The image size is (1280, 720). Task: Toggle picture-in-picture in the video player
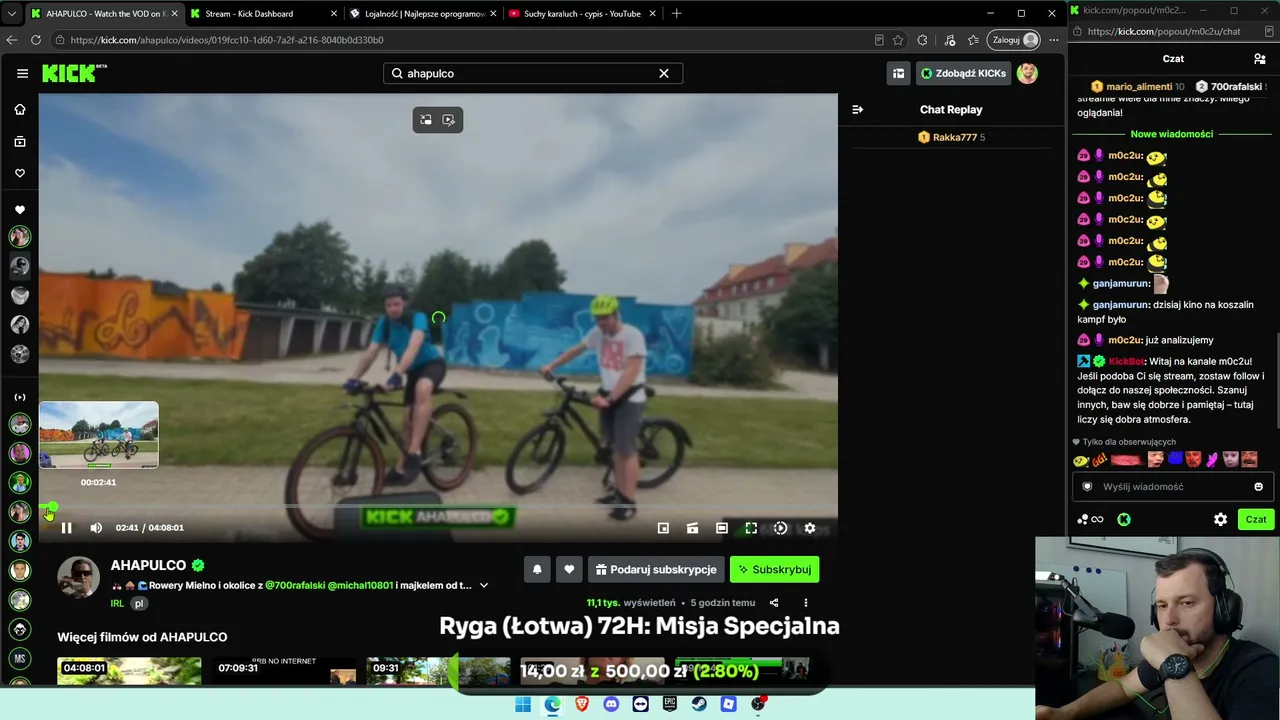[663, 528]
